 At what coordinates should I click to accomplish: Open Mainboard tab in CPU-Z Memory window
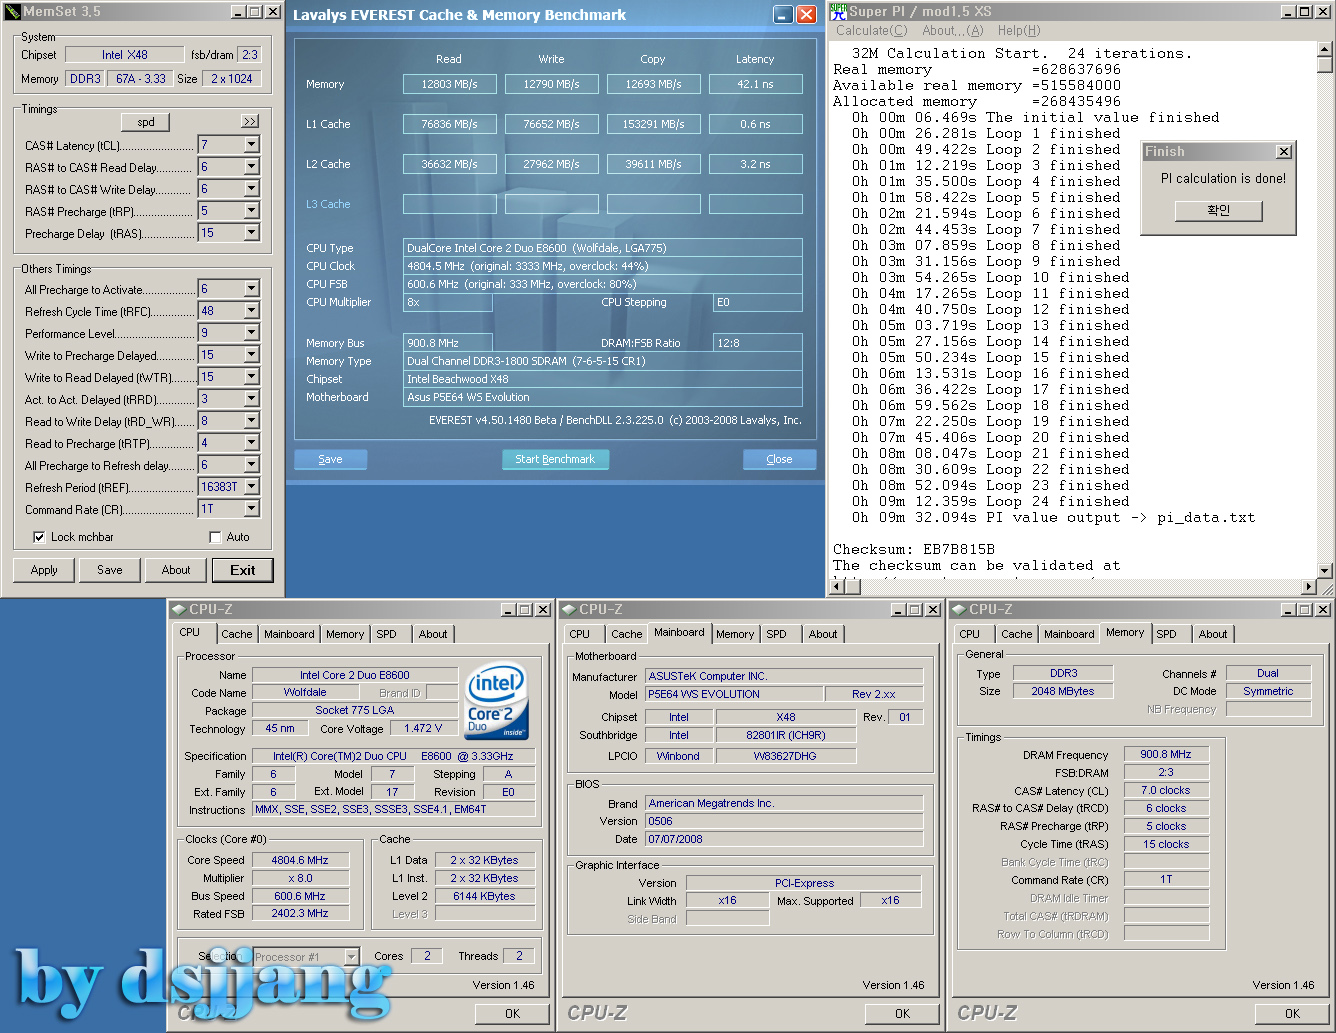point(1069,634)
